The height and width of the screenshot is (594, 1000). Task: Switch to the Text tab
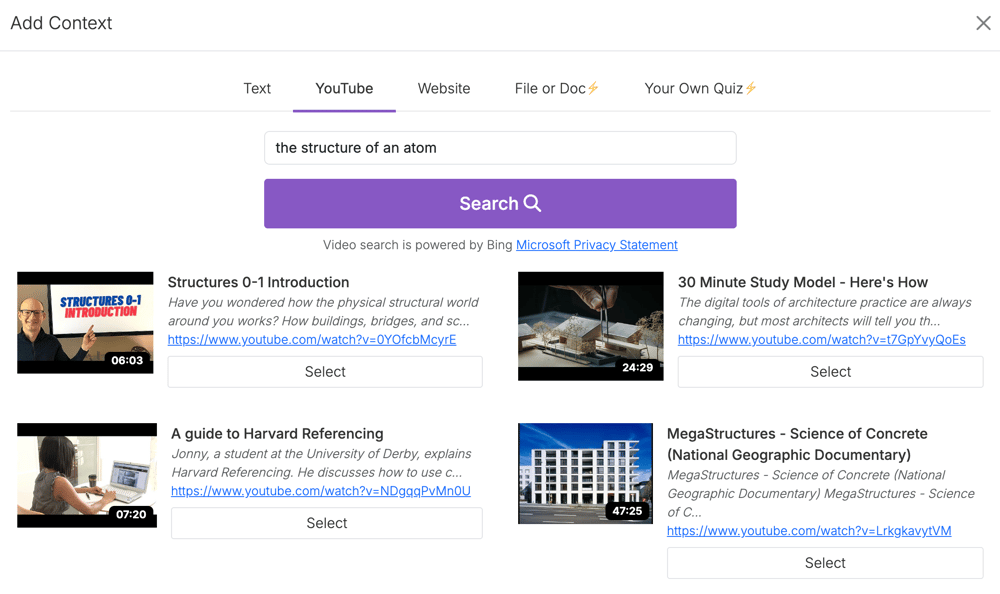[256, 88]
